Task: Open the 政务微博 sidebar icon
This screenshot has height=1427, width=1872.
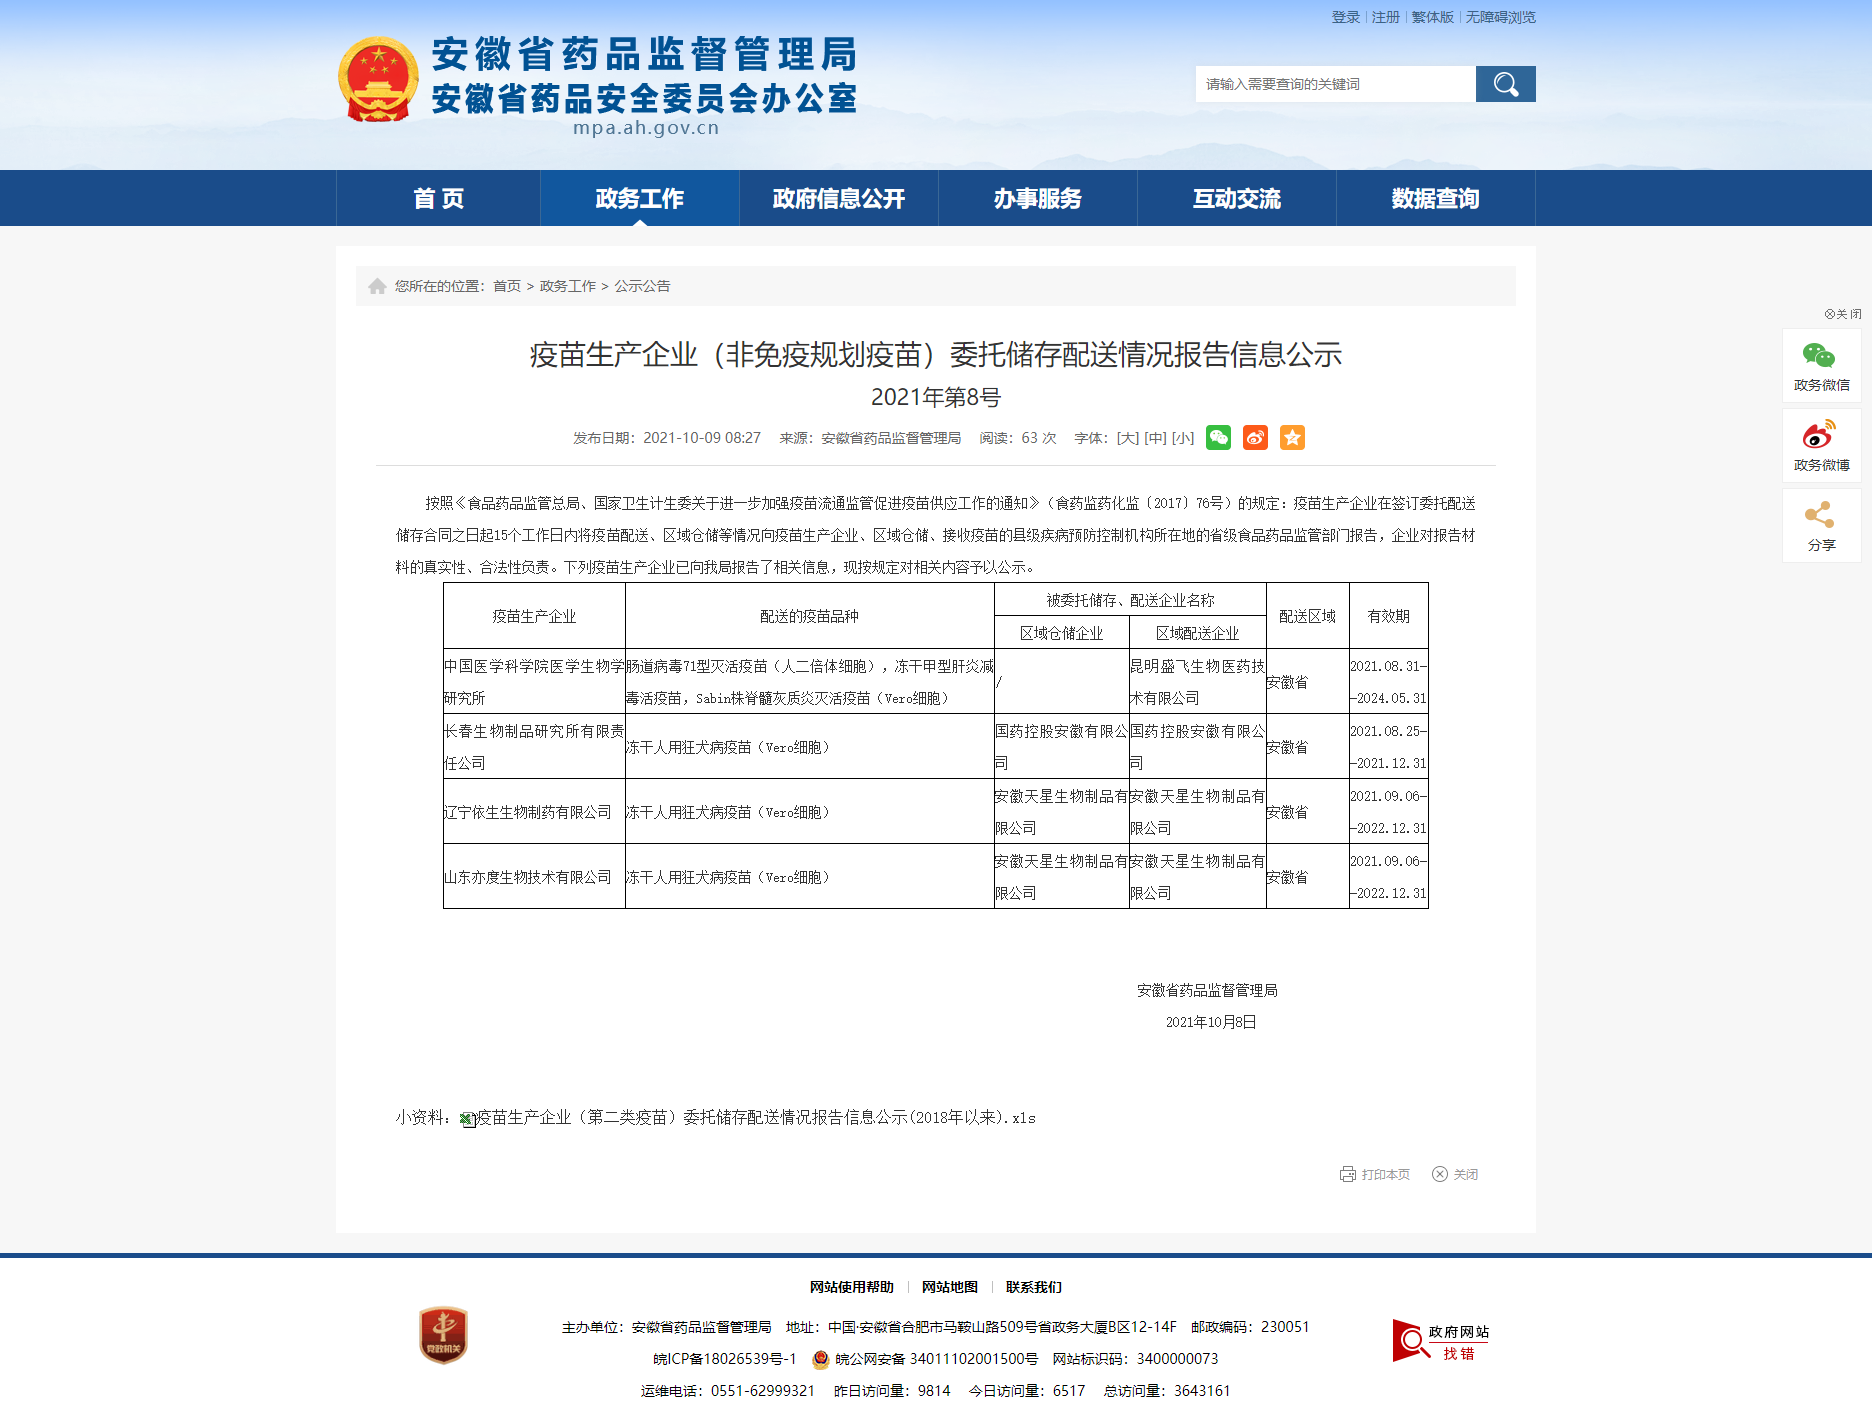Action: coord(1820,446)
